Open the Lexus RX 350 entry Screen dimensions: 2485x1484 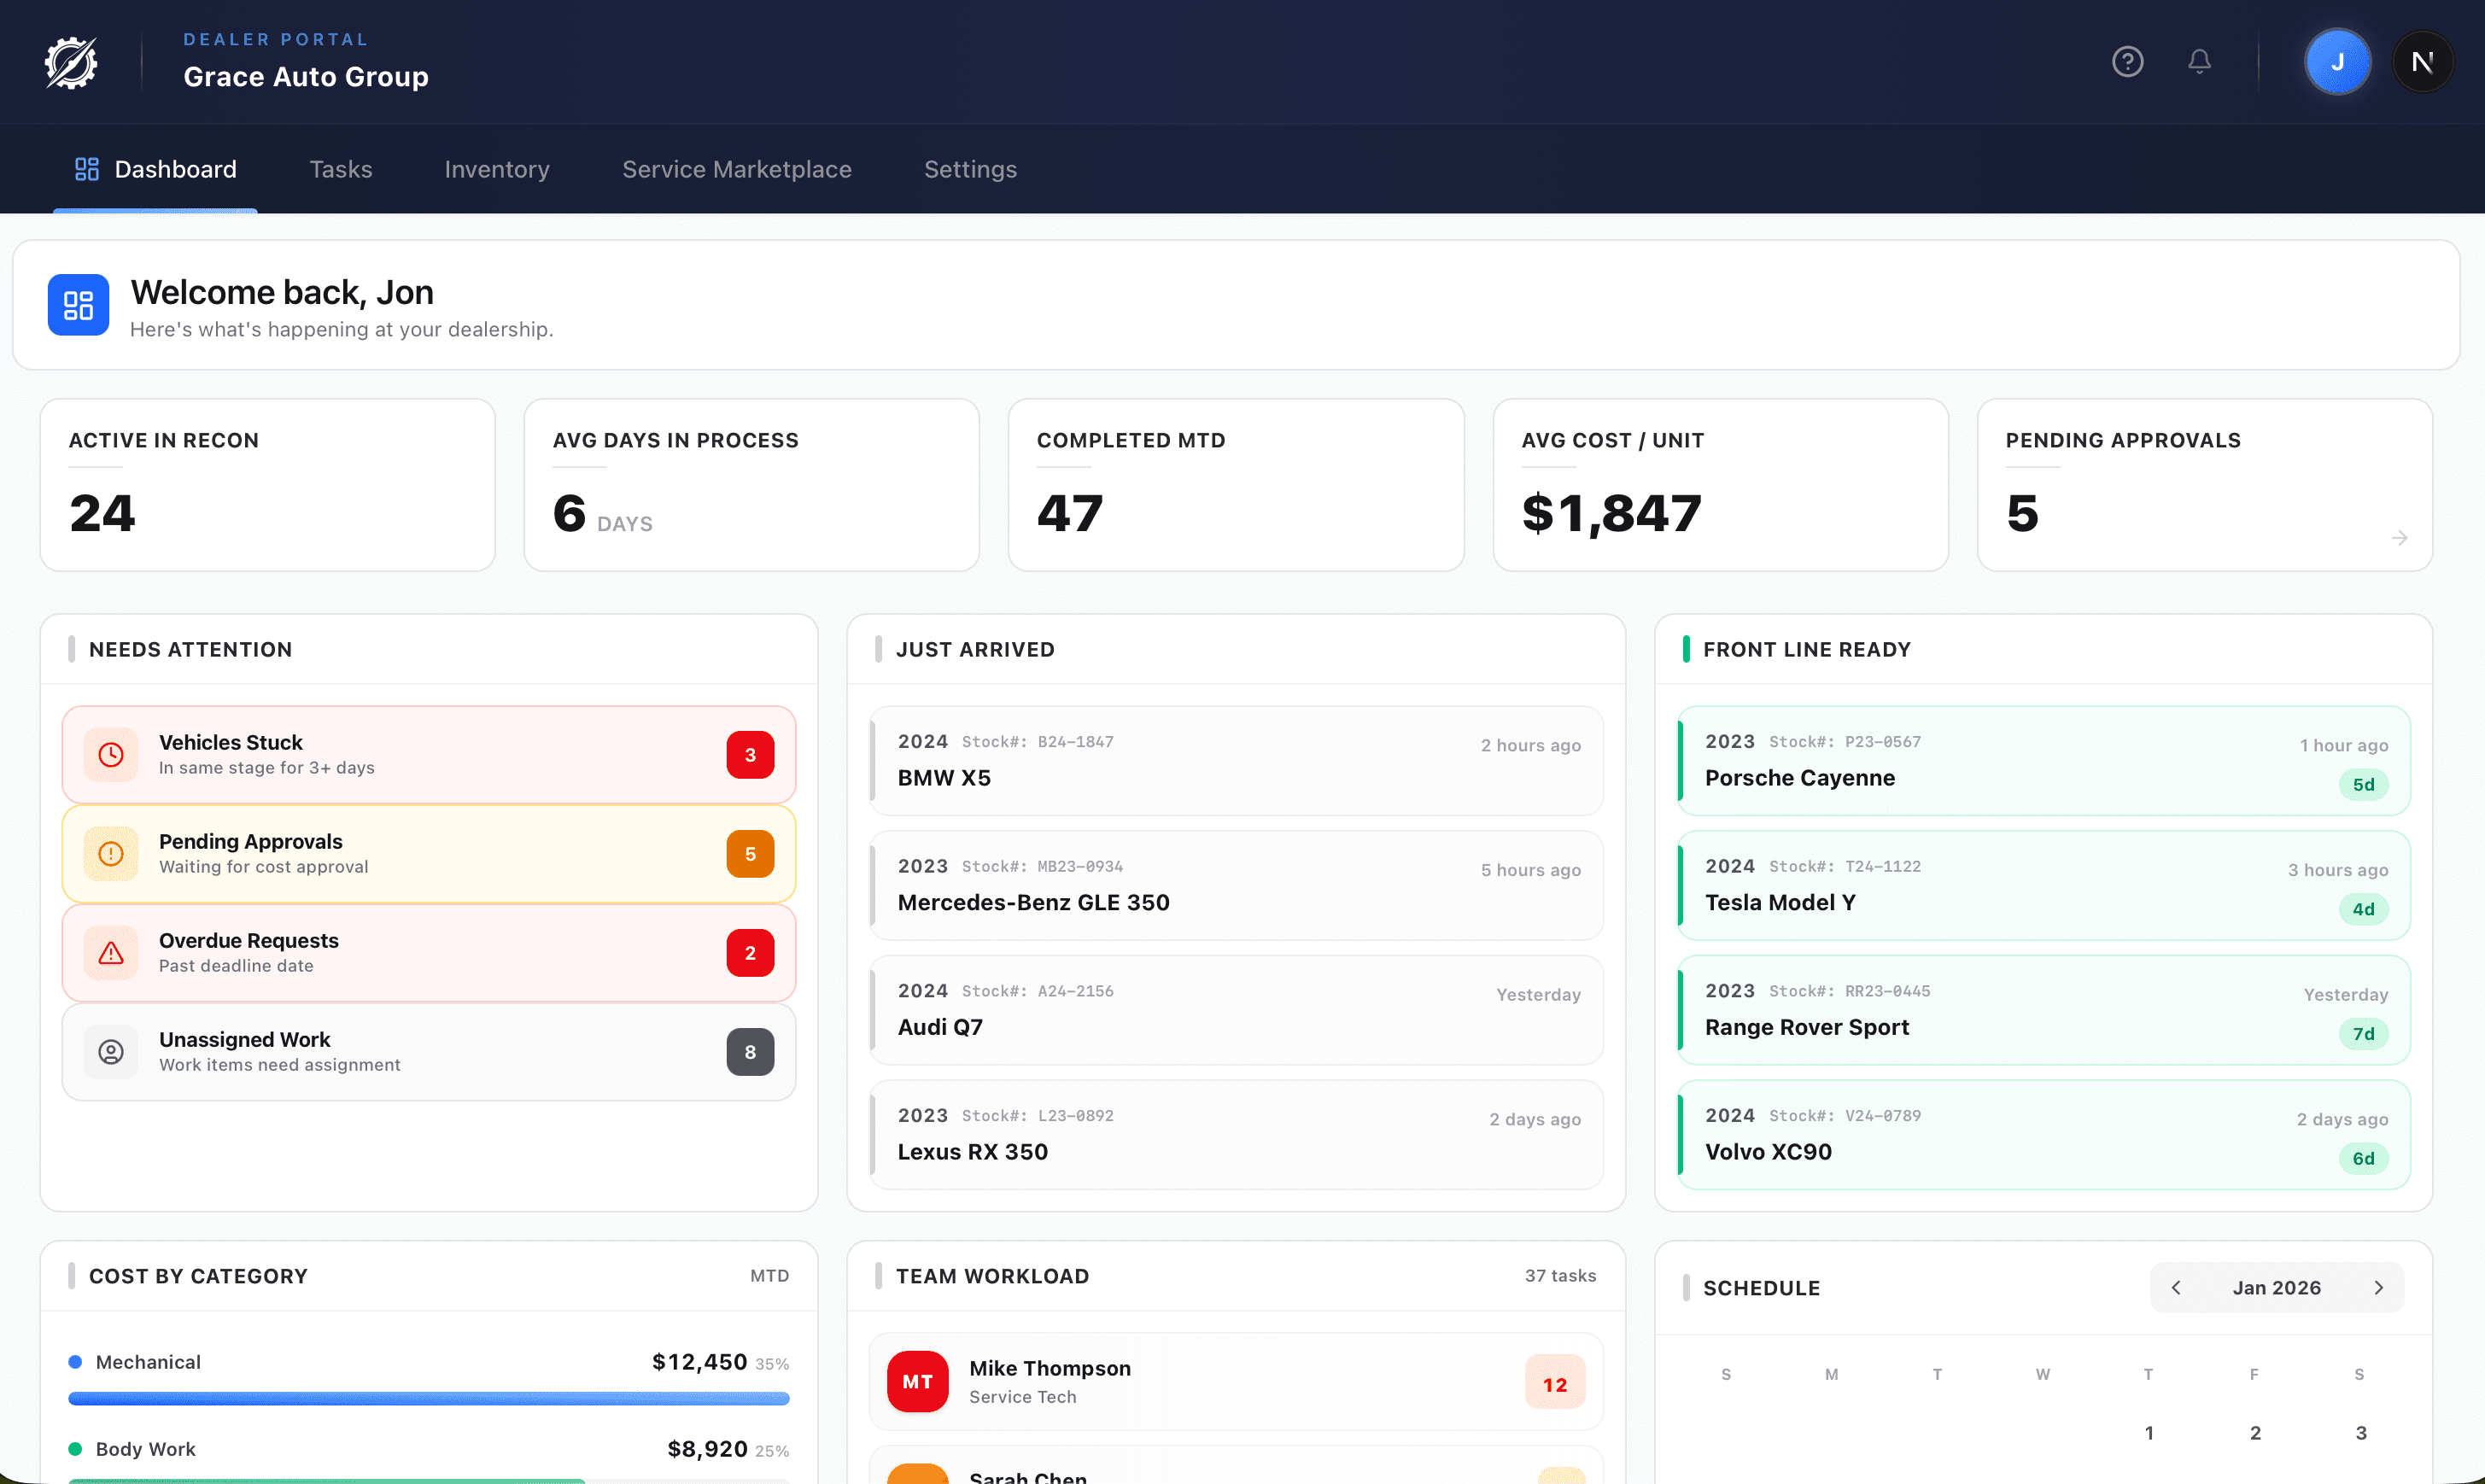[x=1236, y=1135]
